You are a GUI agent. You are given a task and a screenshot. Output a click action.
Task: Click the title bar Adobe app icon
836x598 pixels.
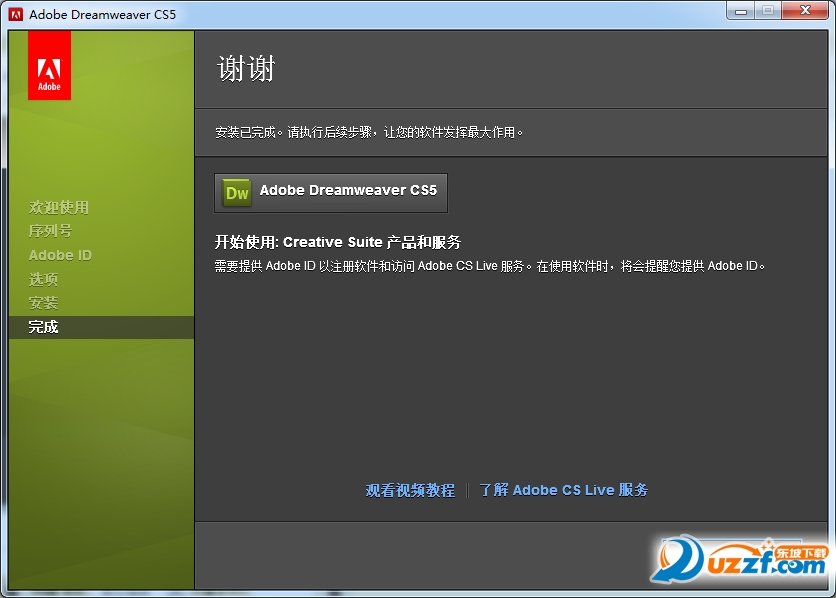(16, 14)
